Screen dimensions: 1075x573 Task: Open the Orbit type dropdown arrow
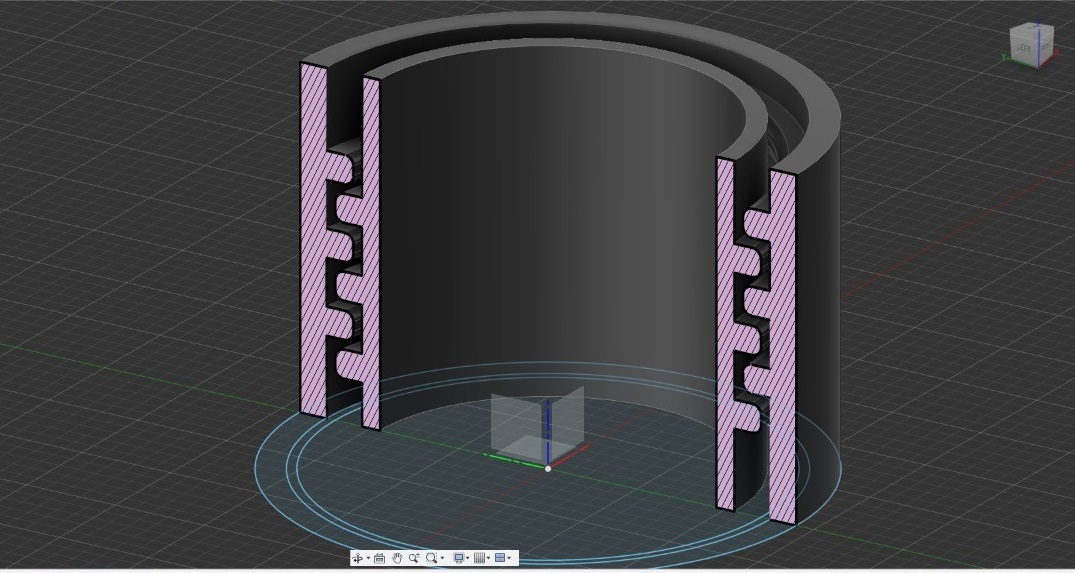[x=368, y=558]
